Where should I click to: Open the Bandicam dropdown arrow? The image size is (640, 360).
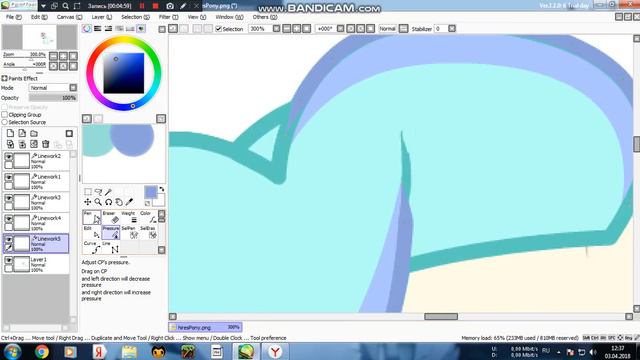43,6
